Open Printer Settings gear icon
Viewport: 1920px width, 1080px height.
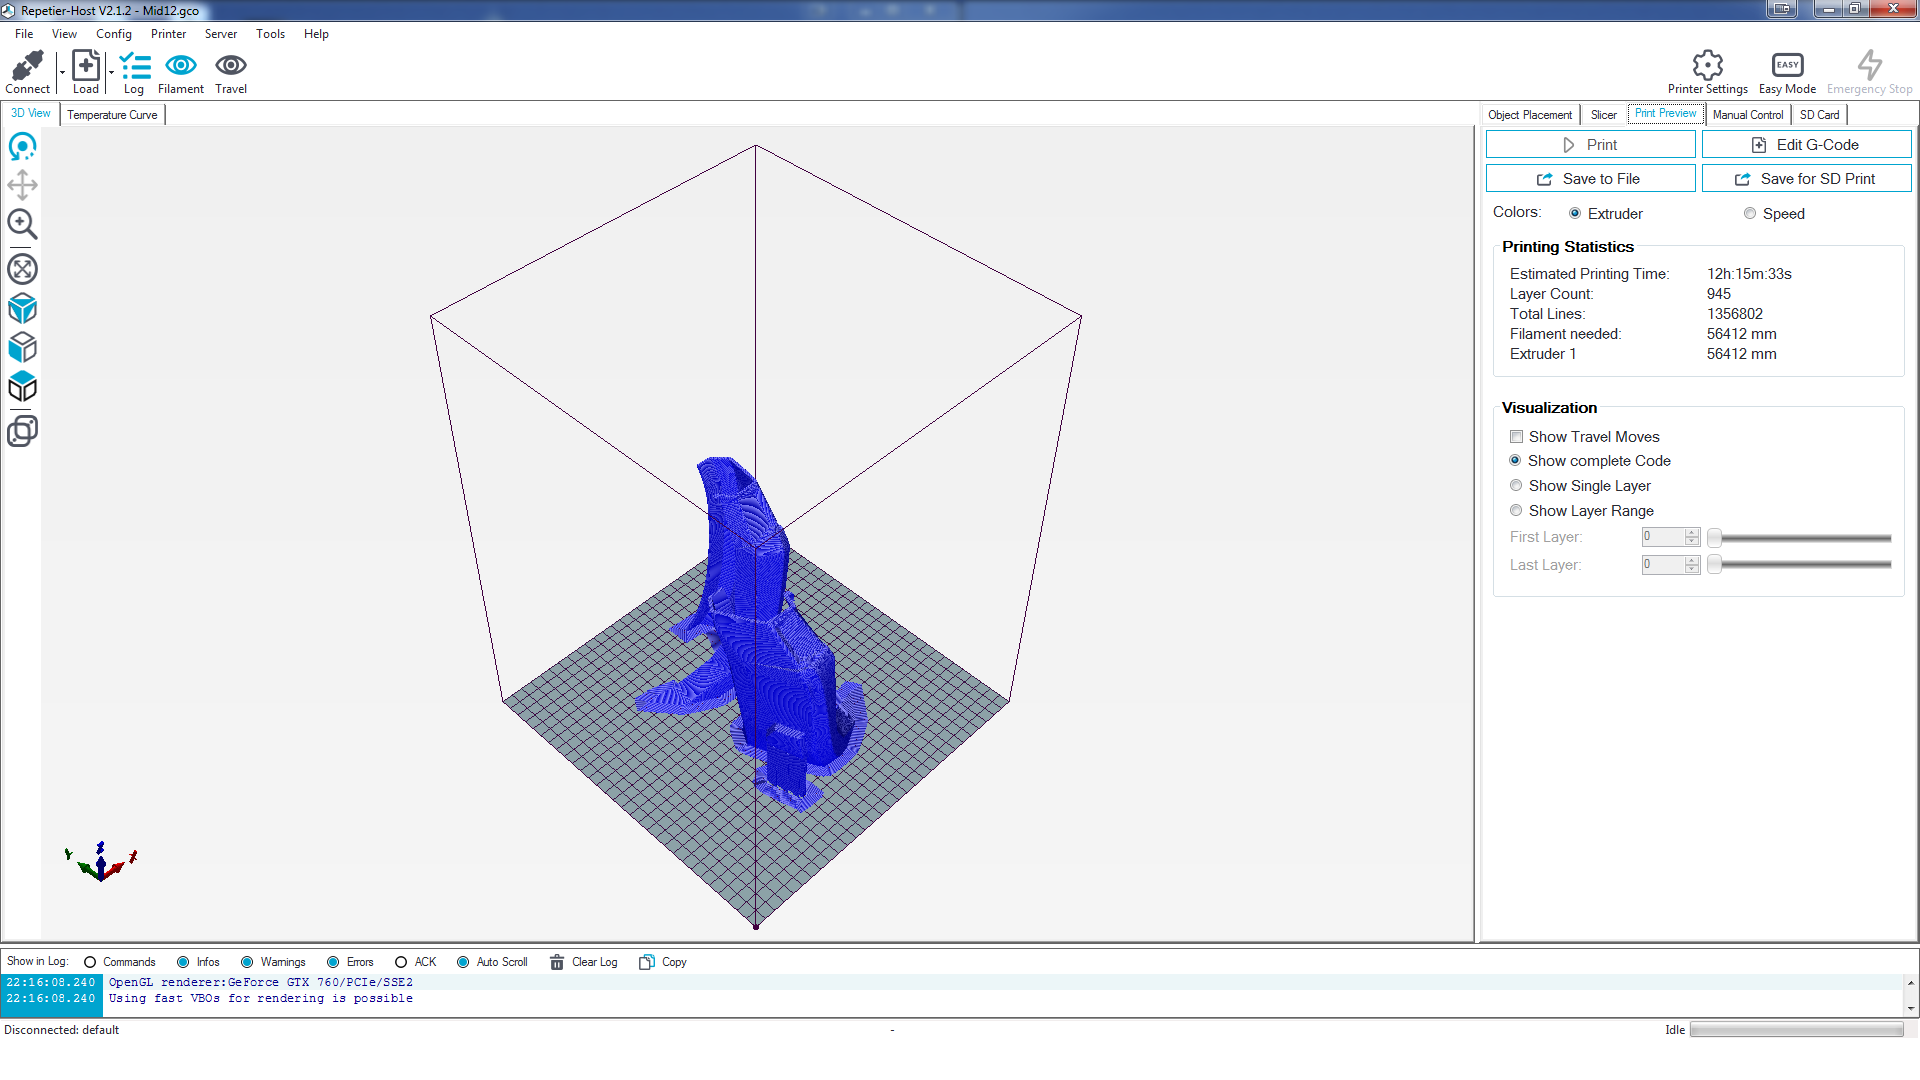click(x=1707, y=66)
